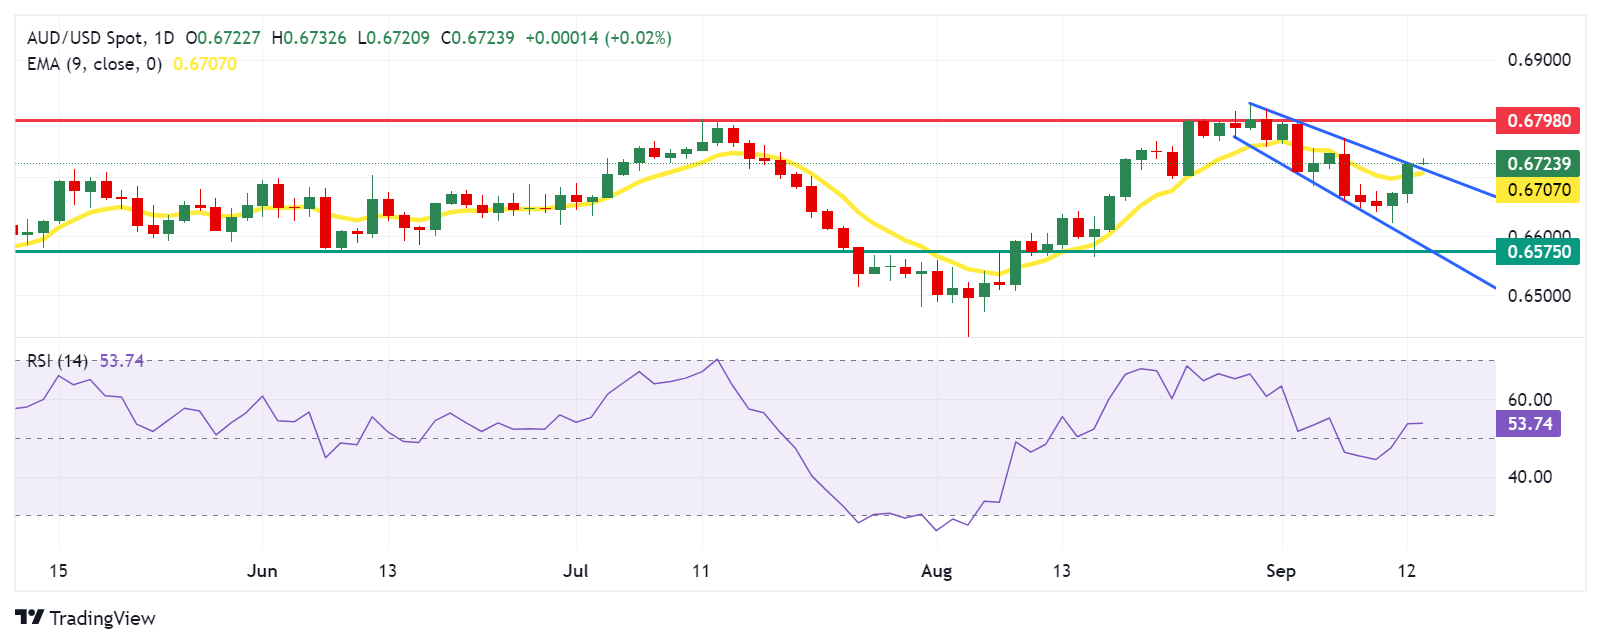Select the RSI 53.74 value in legend

tap(122, 361)
